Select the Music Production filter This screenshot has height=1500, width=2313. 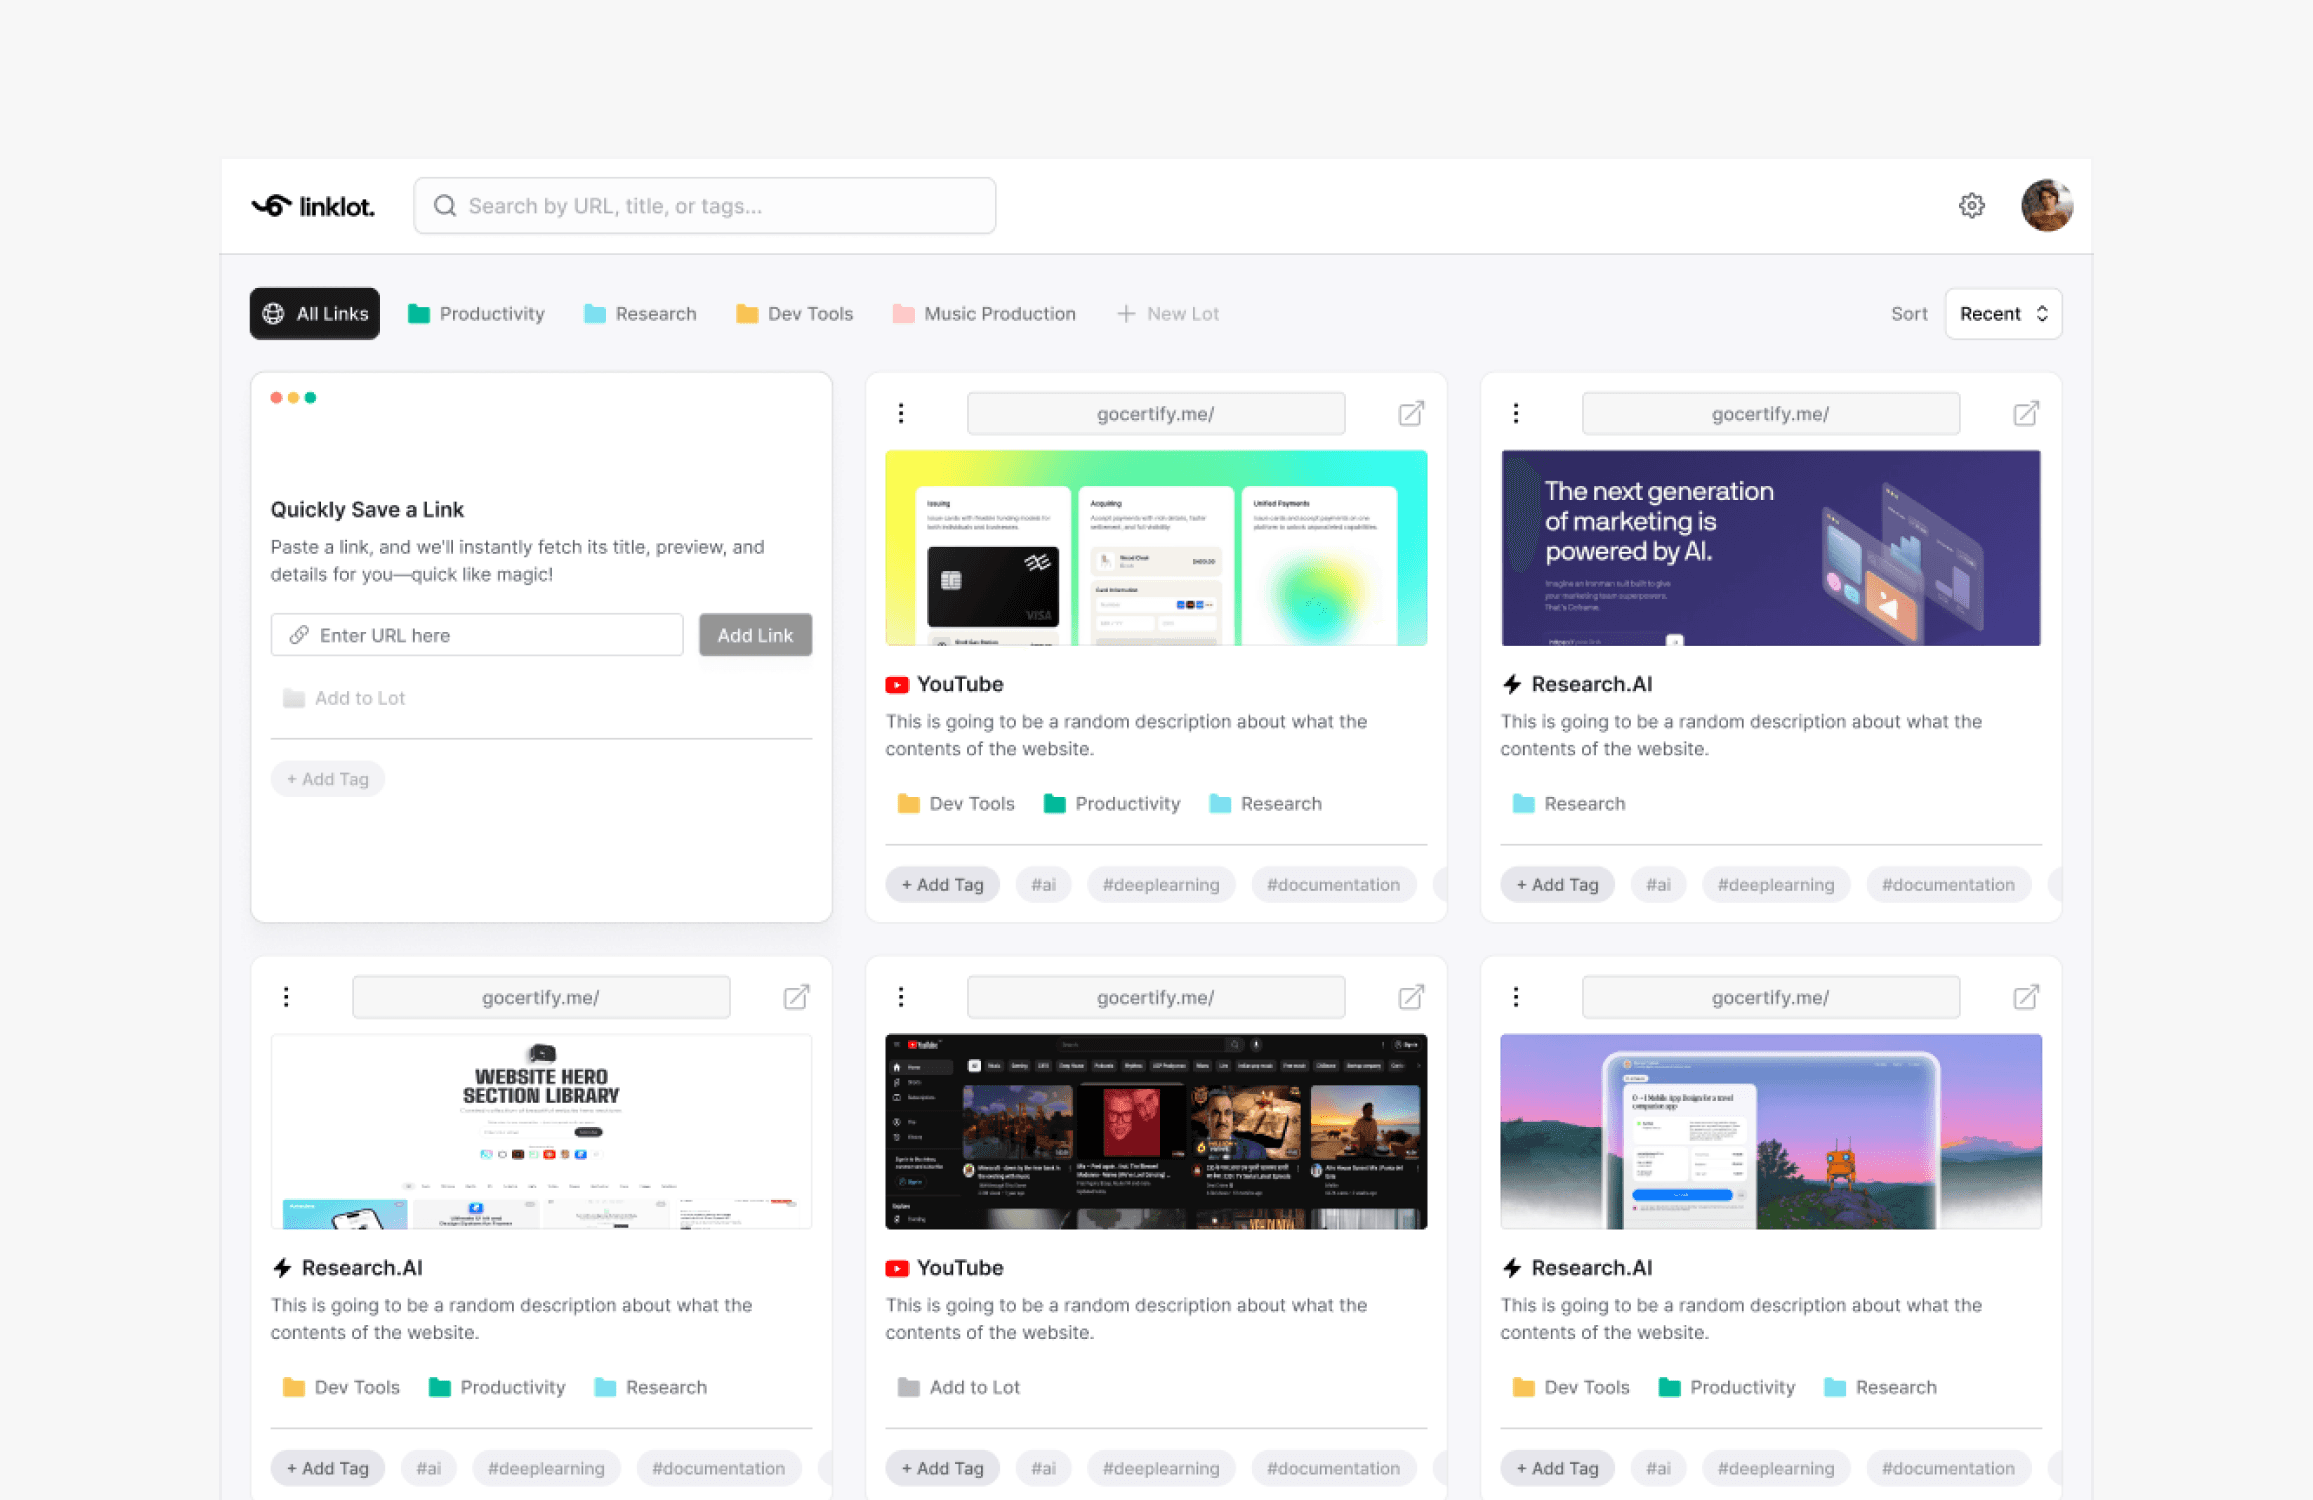(983, 313)
